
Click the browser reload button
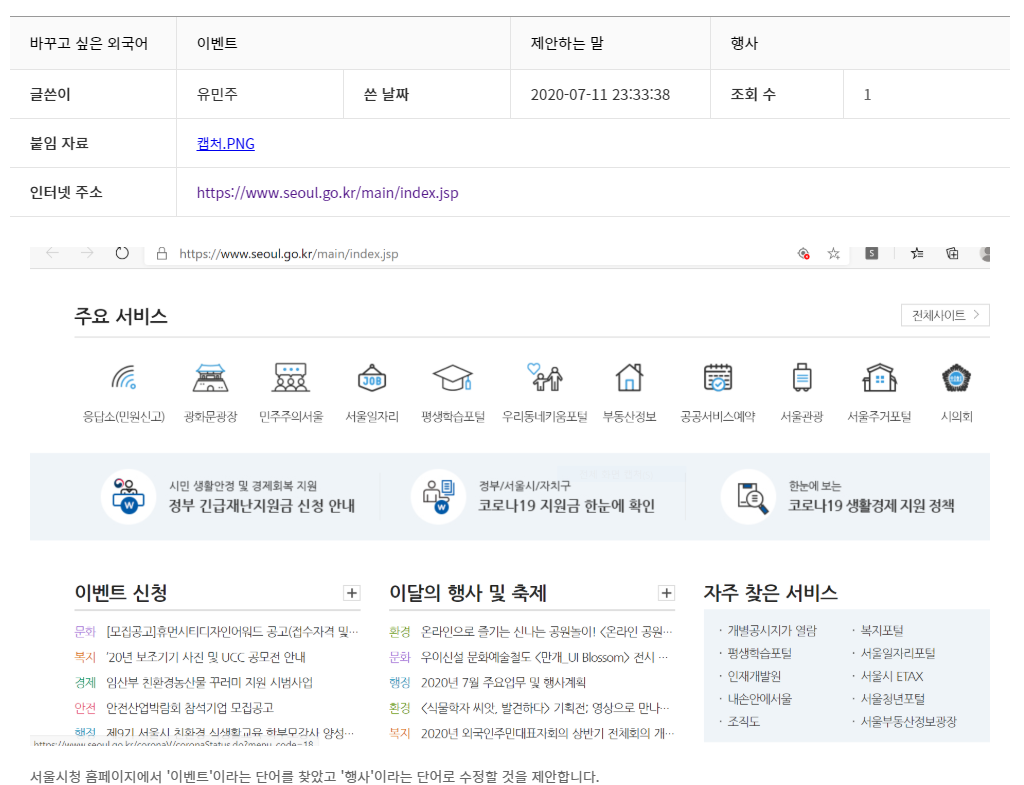(x=122, y=254)
